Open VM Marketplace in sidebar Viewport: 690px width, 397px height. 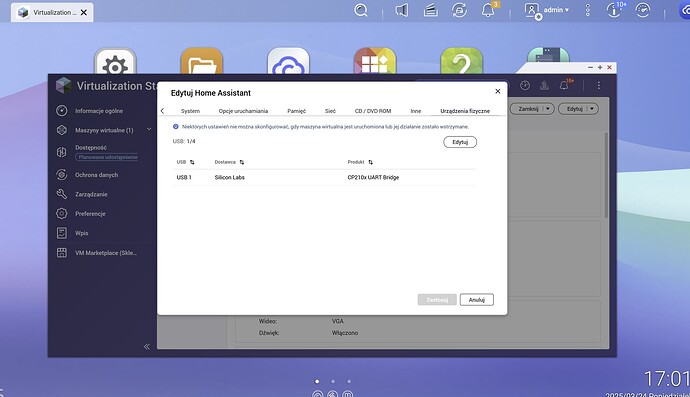click(106, 253)
